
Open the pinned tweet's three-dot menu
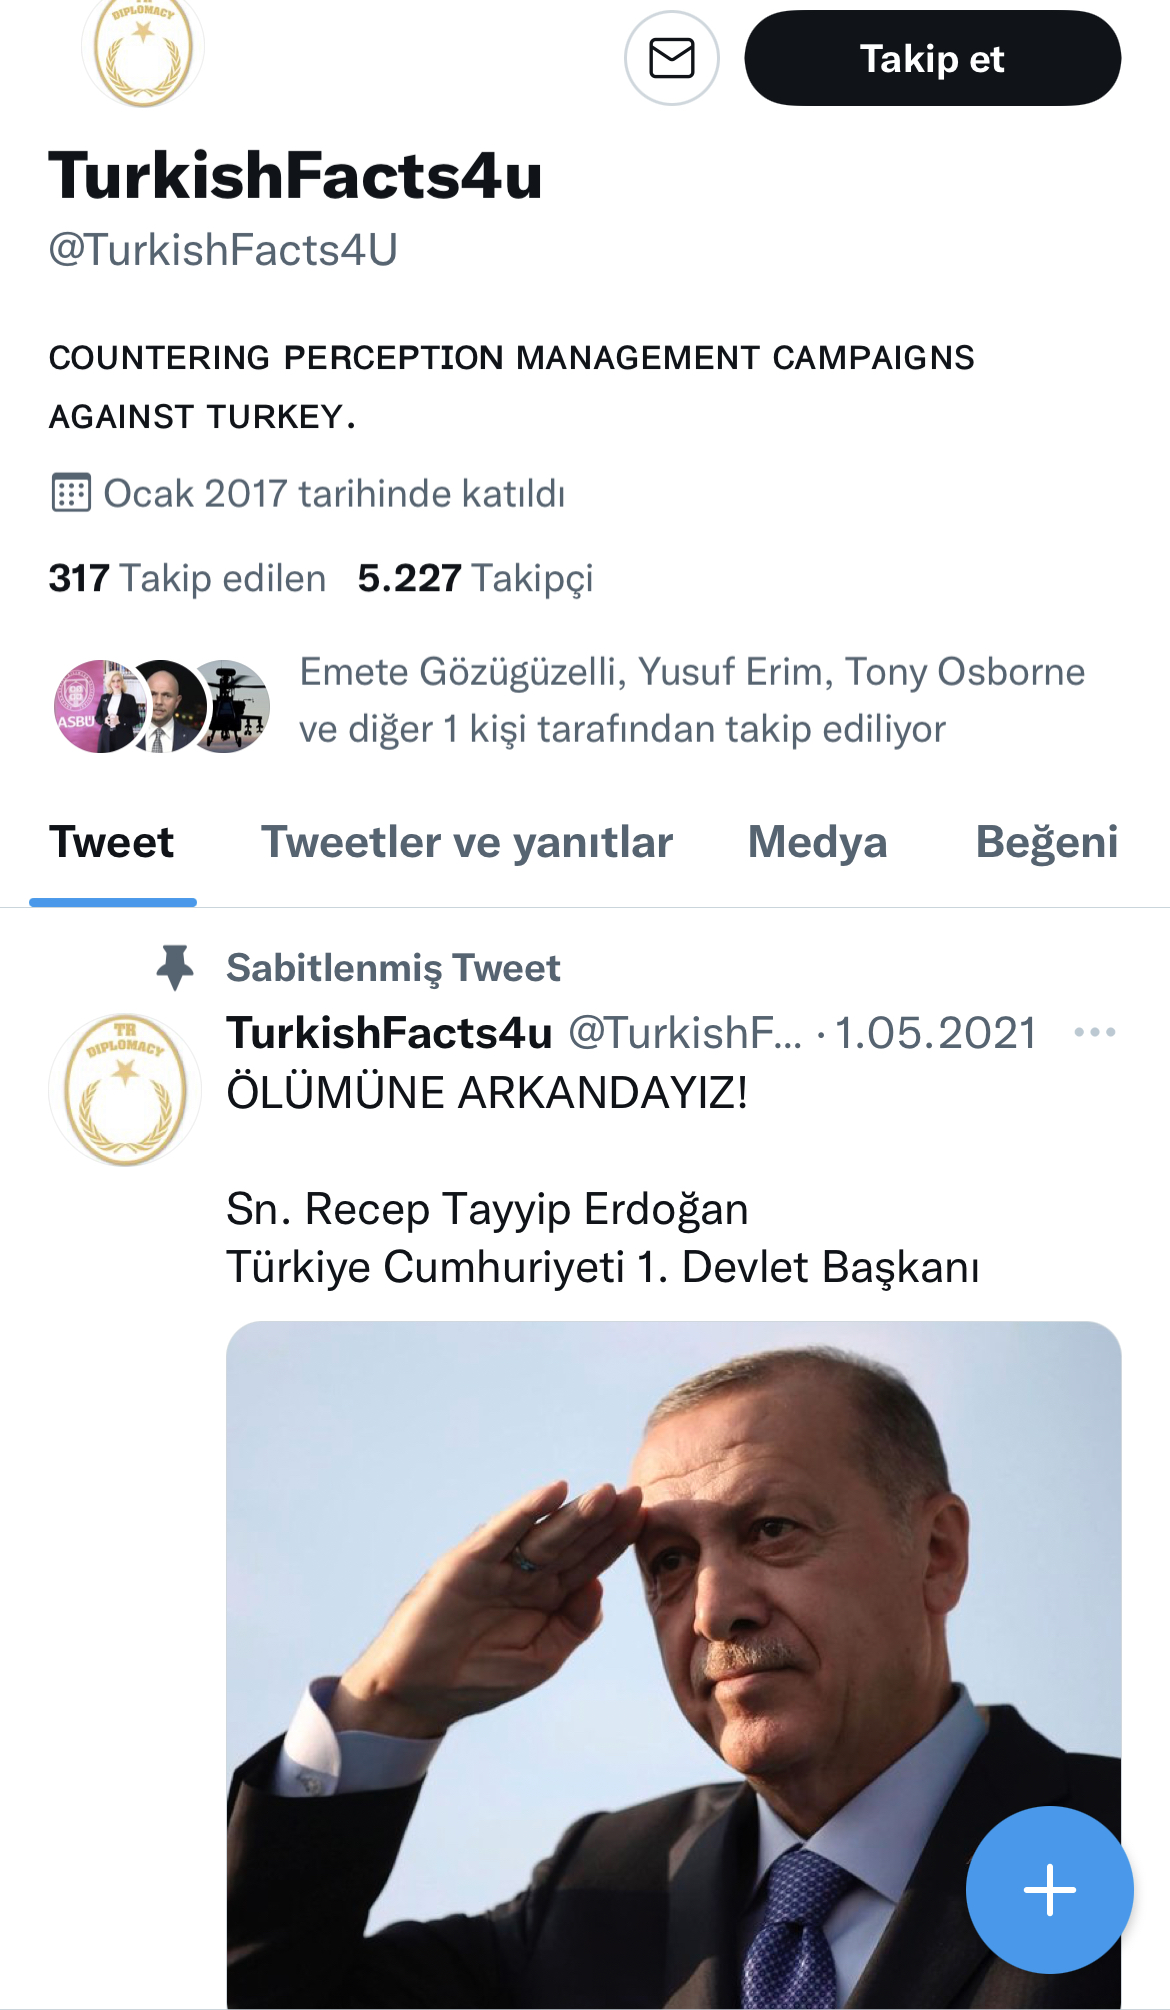pos(1094,1032)
